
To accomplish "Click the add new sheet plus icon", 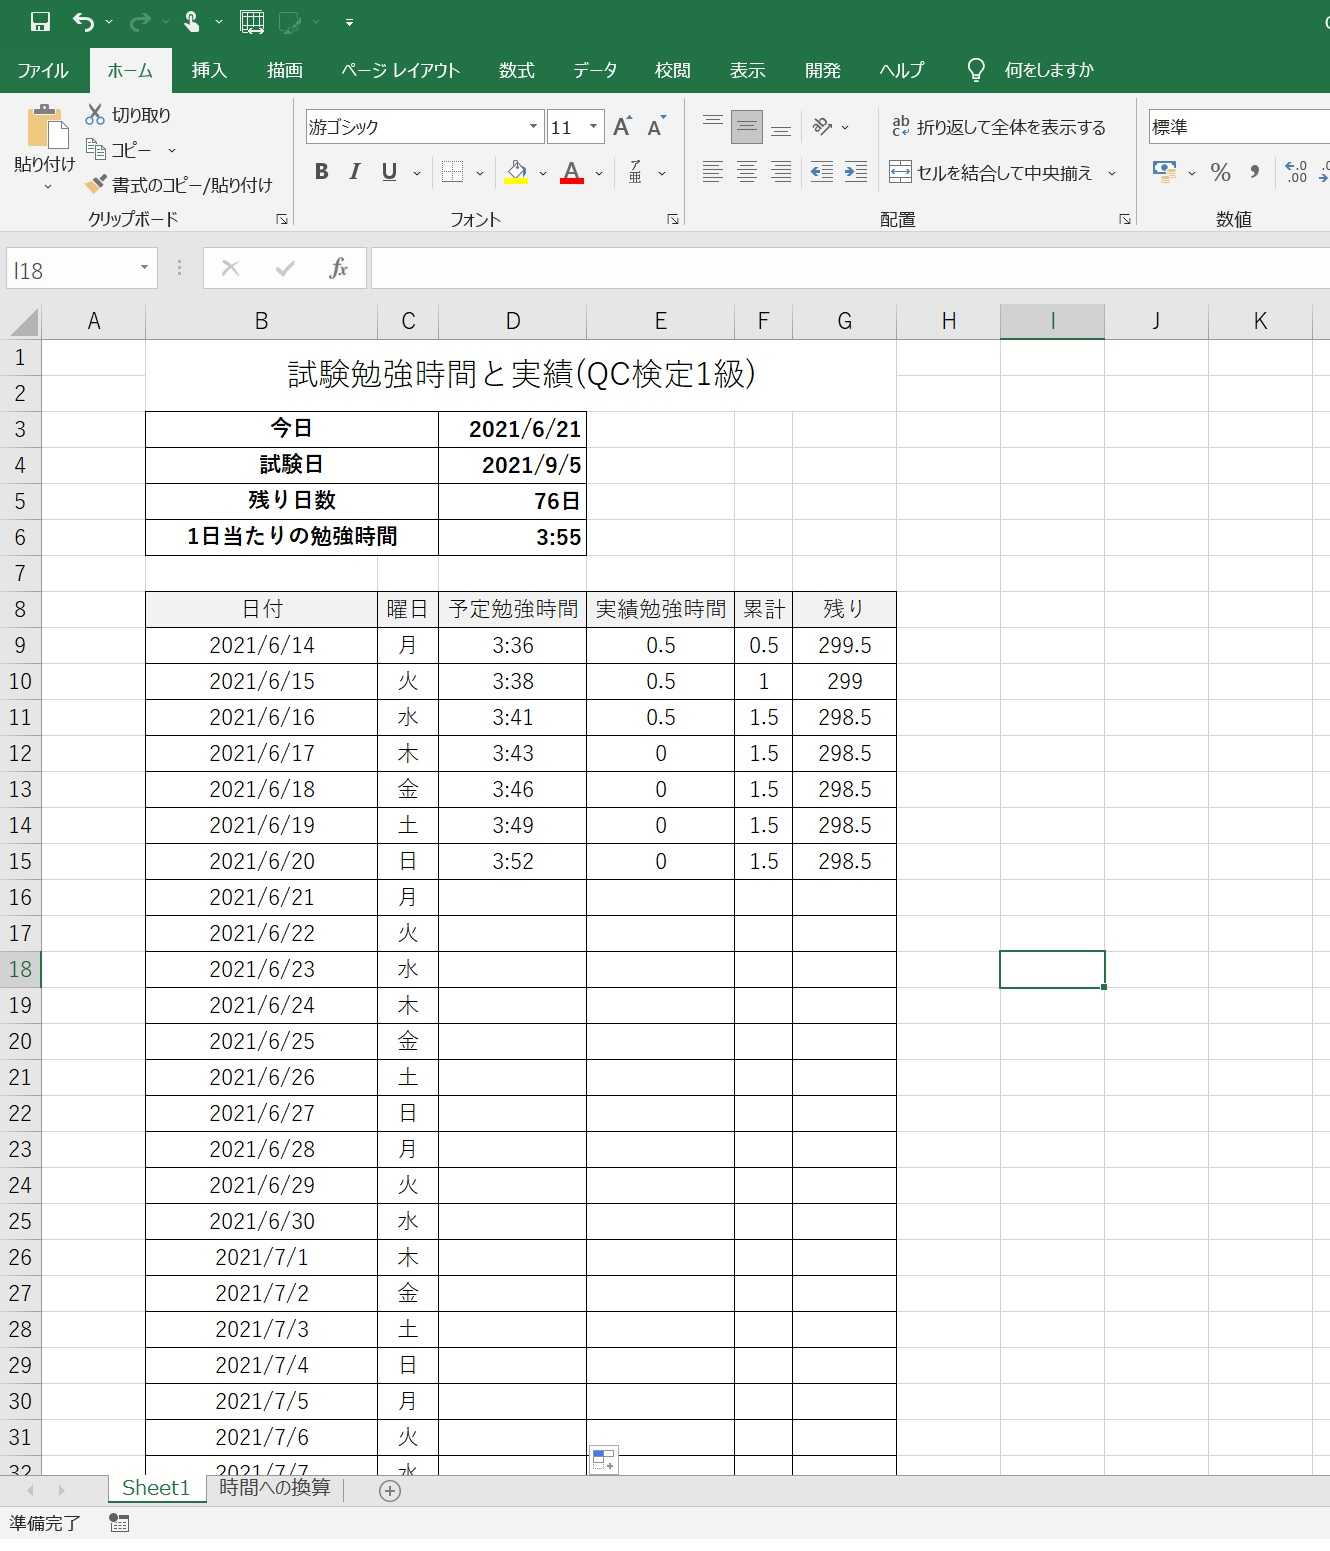I will tap(390, 1491).
